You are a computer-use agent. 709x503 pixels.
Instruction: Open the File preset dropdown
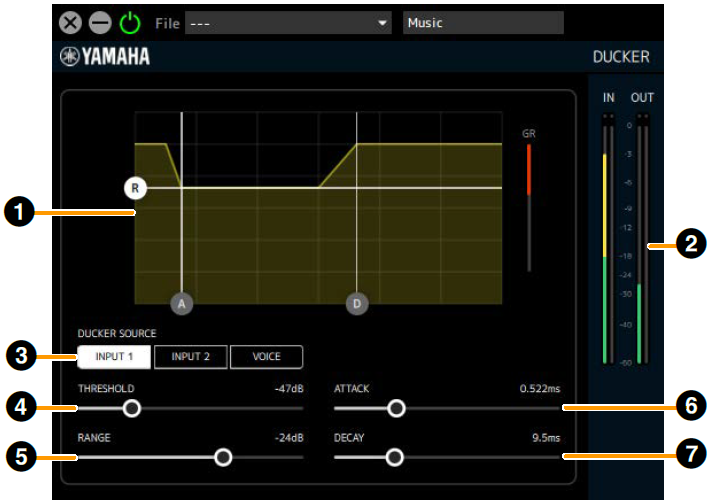pyautogui.click(x=288, y=22)
